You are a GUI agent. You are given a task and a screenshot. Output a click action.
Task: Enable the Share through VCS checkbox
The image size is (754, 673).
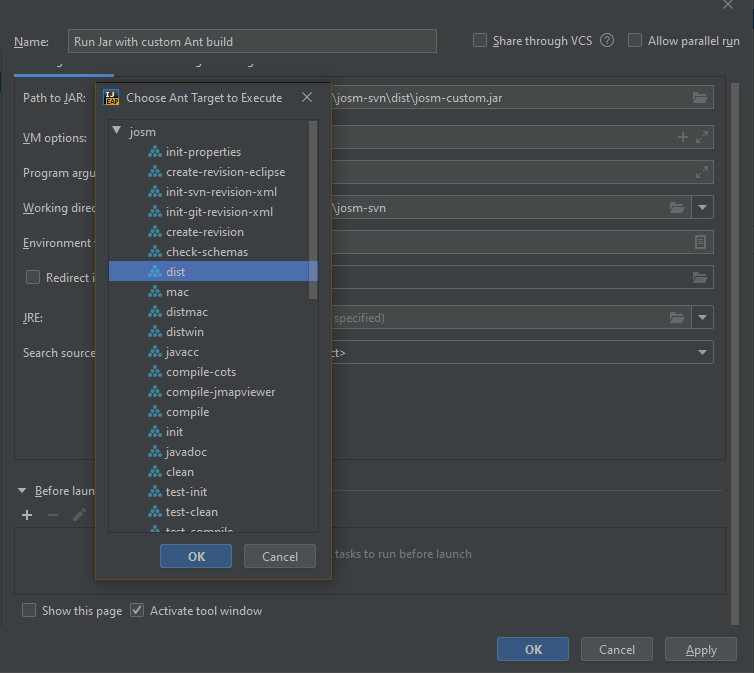[x=480, y=41]
